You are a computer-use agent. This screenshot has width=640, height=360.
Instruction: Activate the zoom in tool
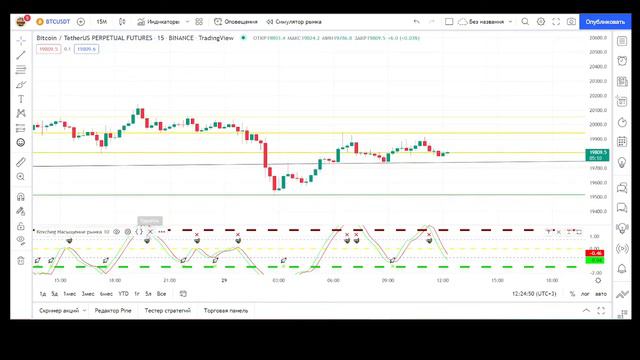coord(21,177)
